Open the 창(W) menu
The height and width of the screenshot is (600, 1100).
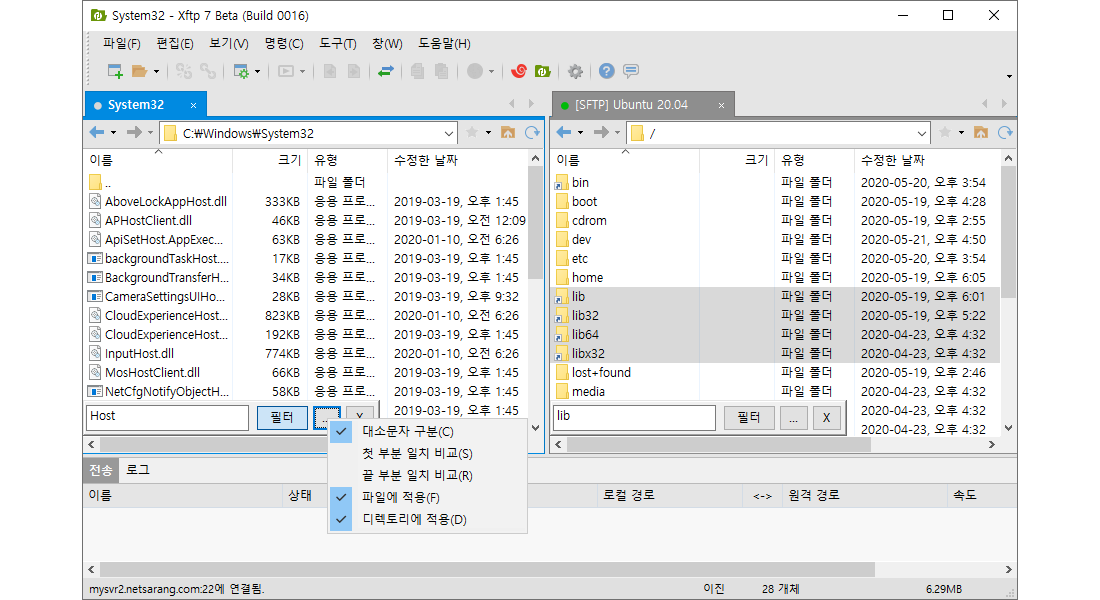pos(387,44)
